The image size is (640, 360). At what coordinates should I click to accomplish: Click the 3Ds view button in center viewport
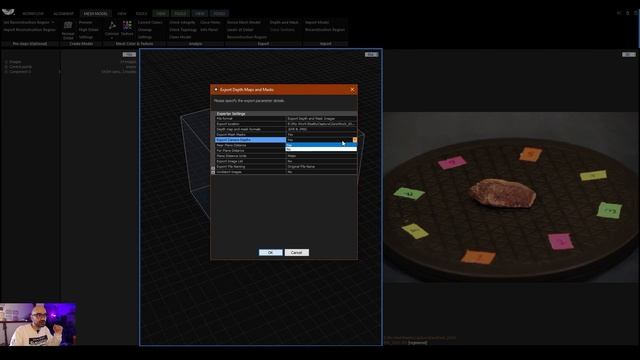[371, 55]
